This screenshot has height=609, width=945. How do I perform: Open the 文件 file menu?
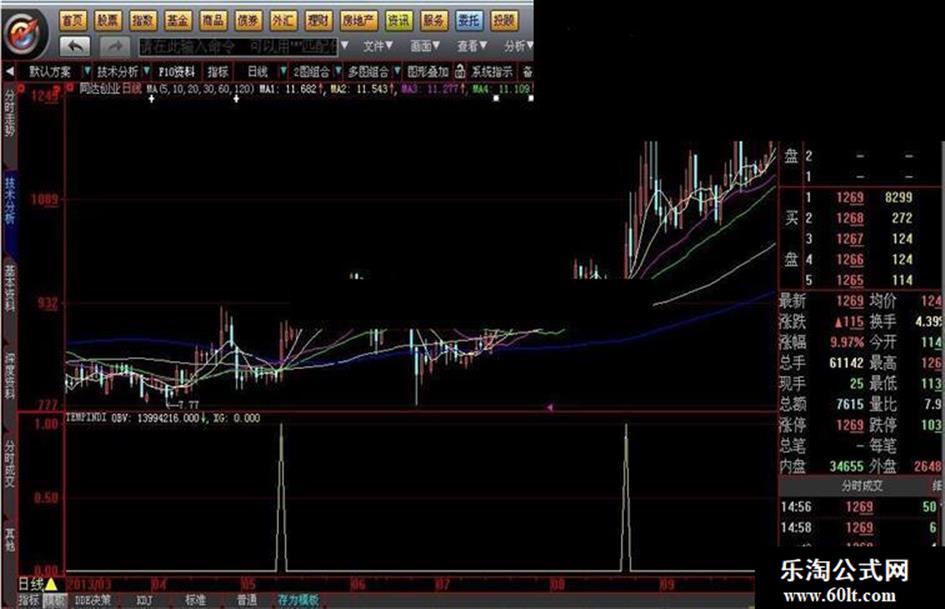point(378,46)
